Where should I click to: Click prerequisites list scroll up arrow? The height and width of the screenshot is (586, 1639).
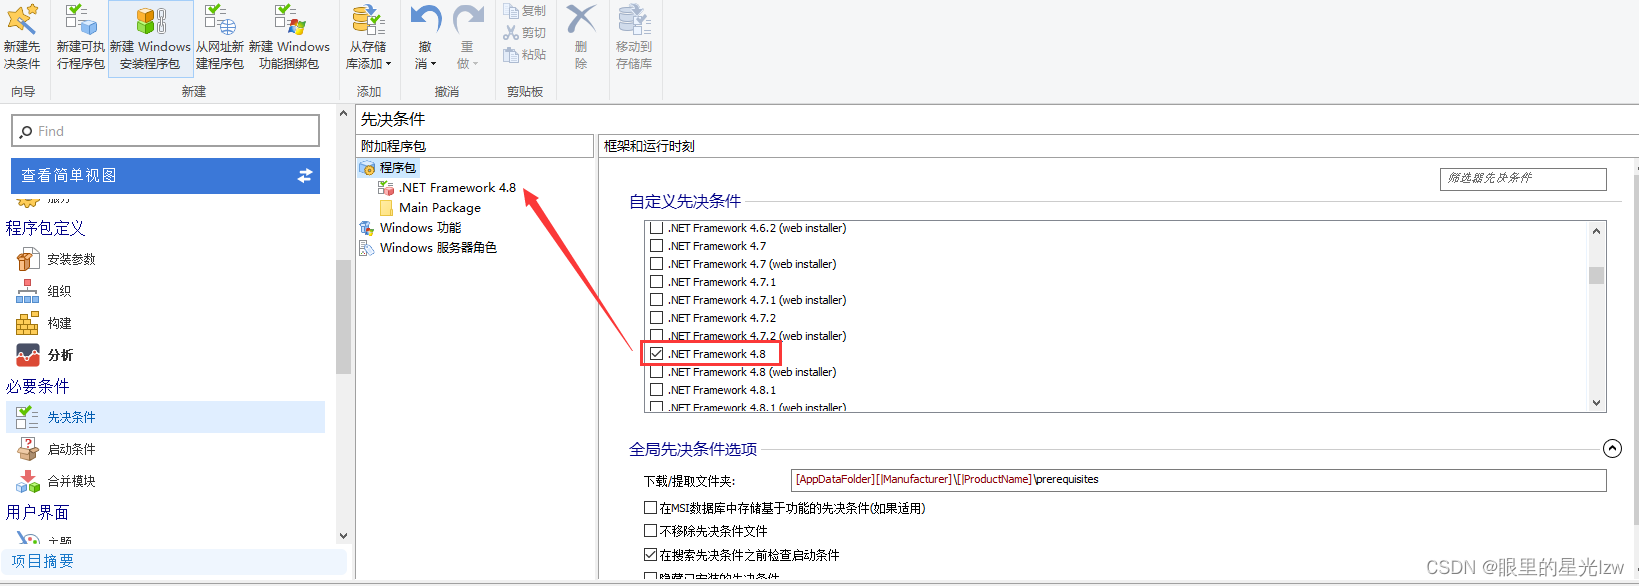click(1596, 231)
